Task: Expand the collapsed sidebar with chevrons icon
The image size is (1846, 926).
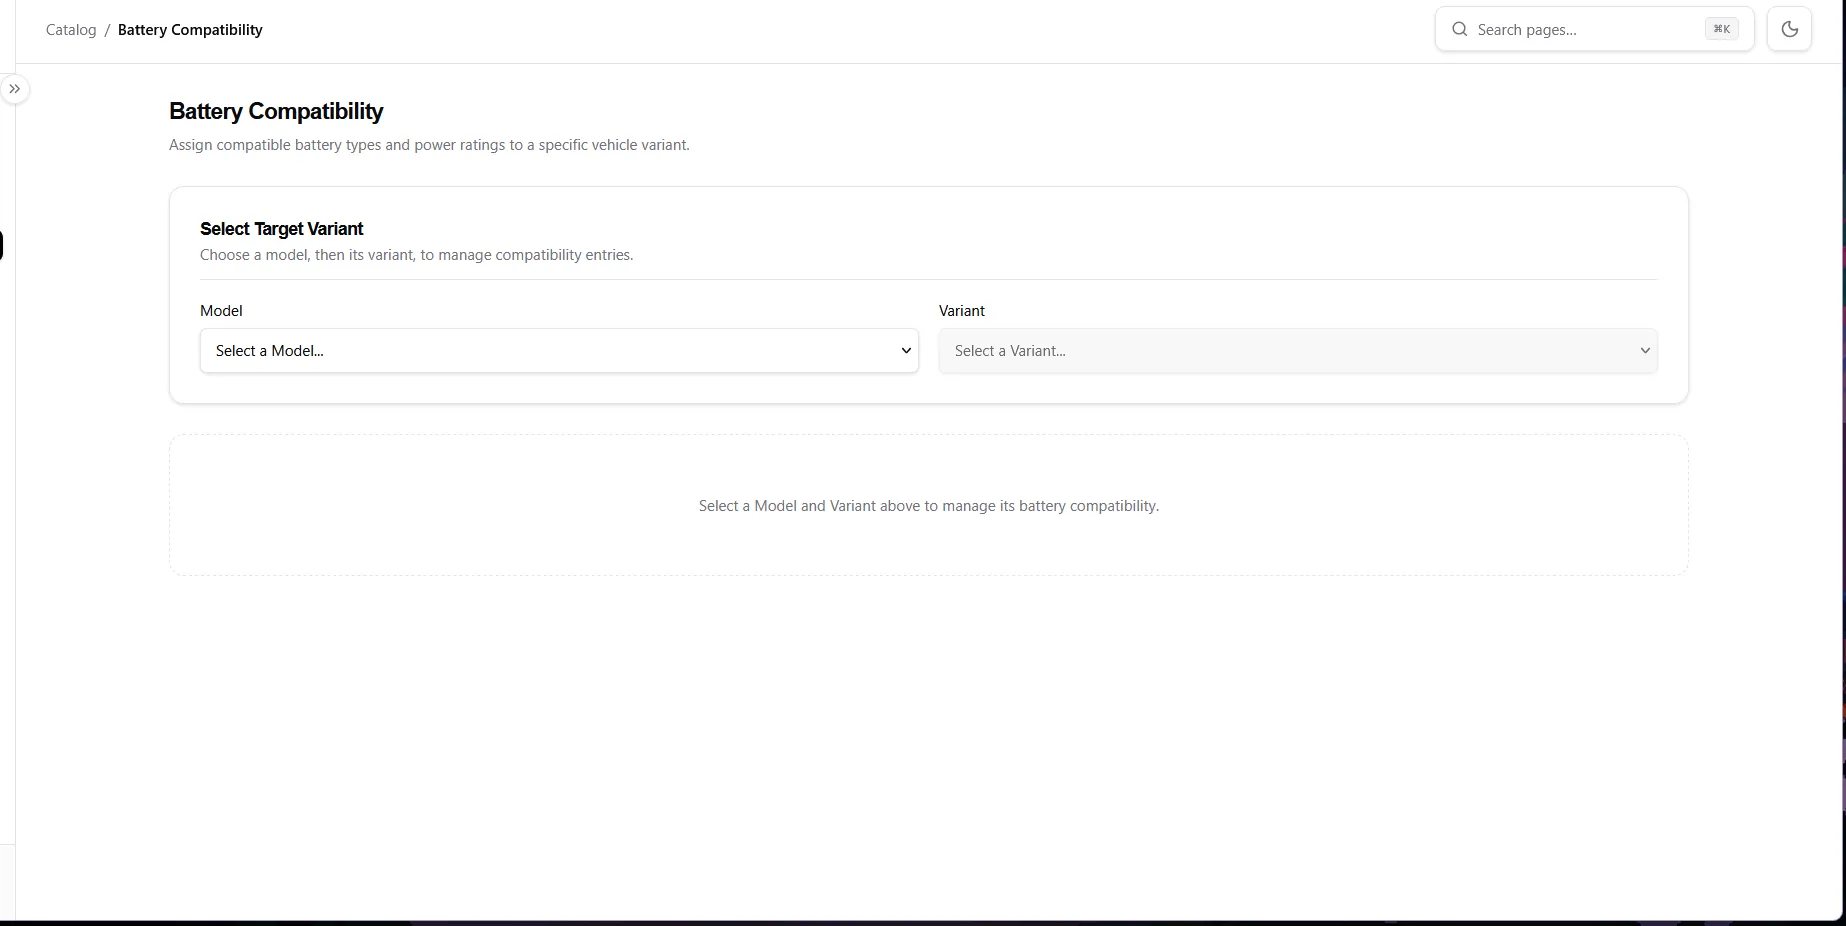Action: coord(15,89)
